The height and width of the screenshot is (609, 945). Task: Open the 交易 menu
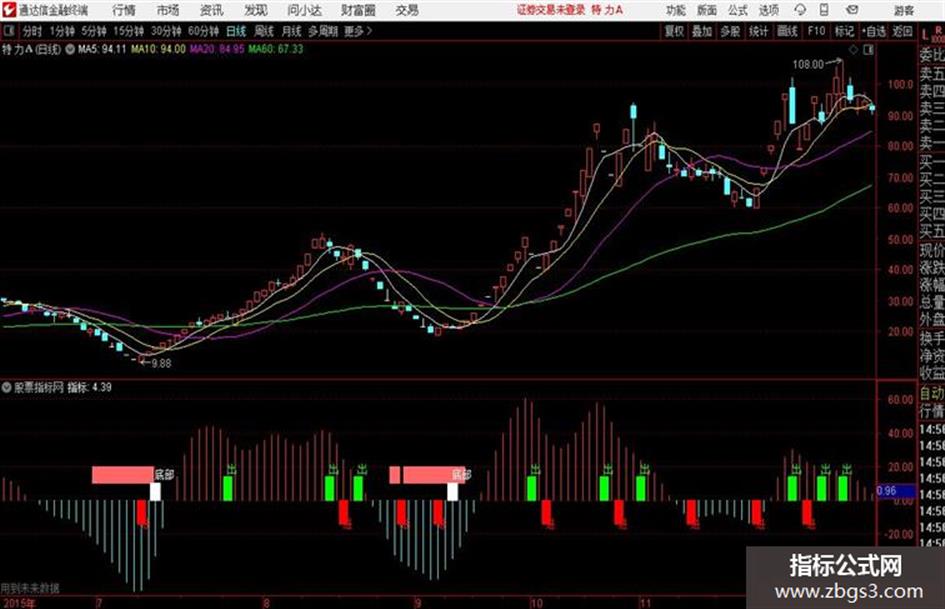407,10
